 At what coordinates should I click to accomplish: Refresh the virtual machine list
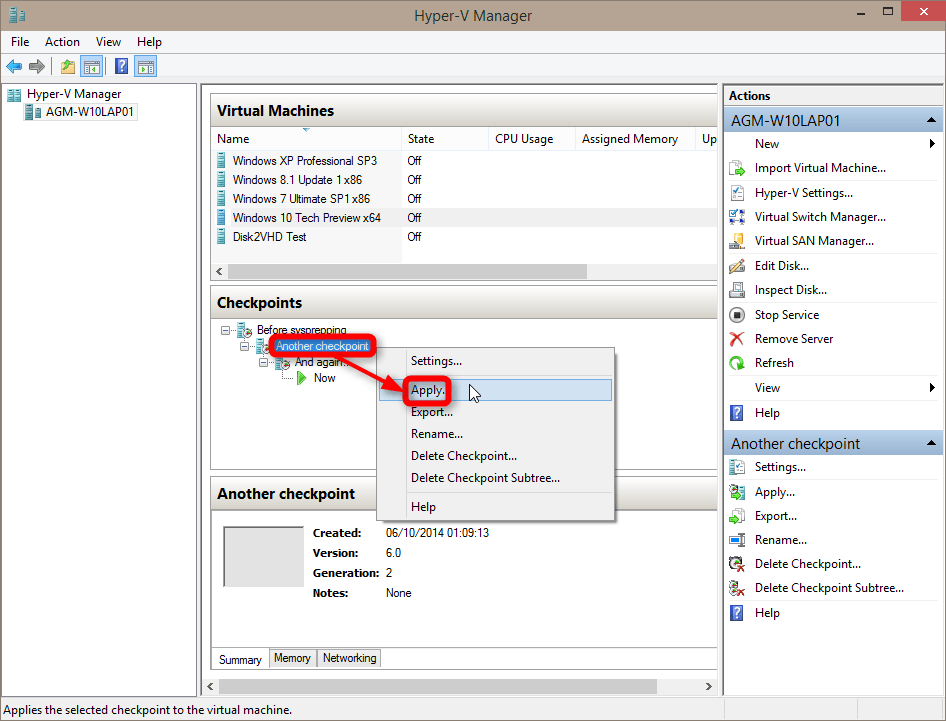click(771, 363)
